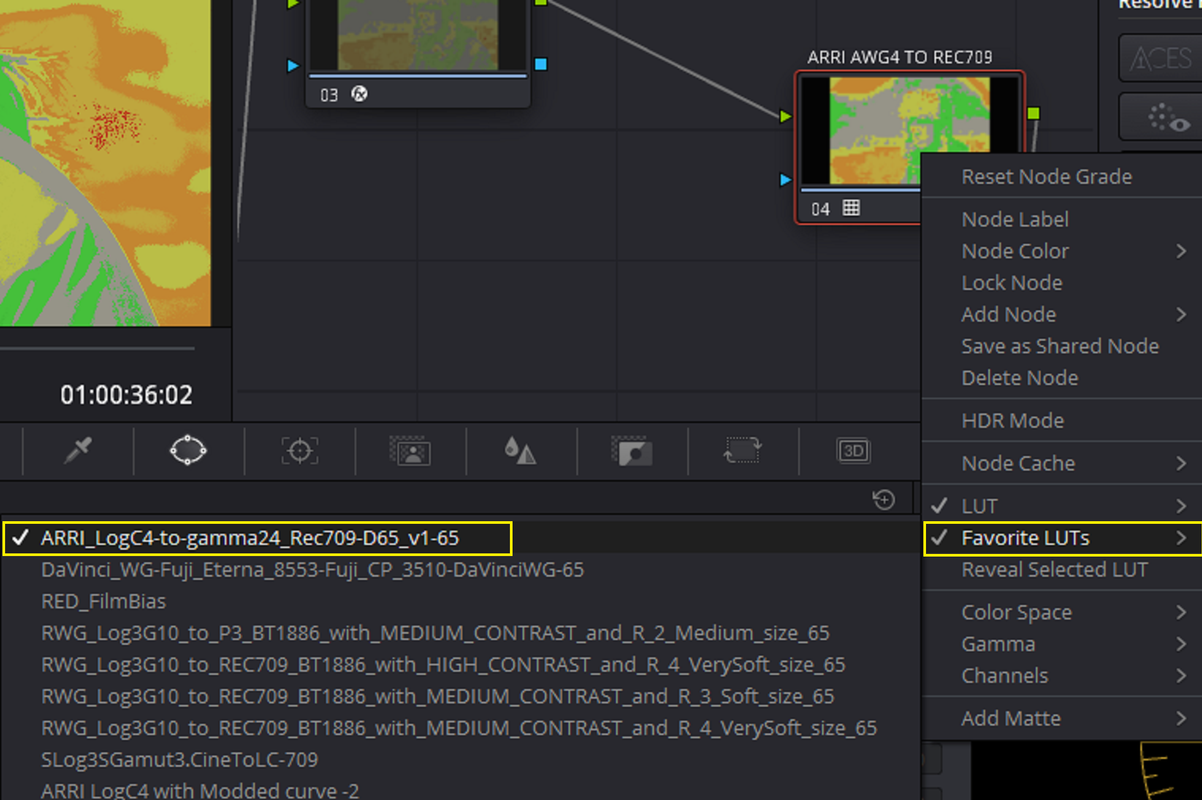1202x800 pixels.
Task: Apply the SLog3SGamut3.CineToLC-709 LUT
Action: (180, 760)
